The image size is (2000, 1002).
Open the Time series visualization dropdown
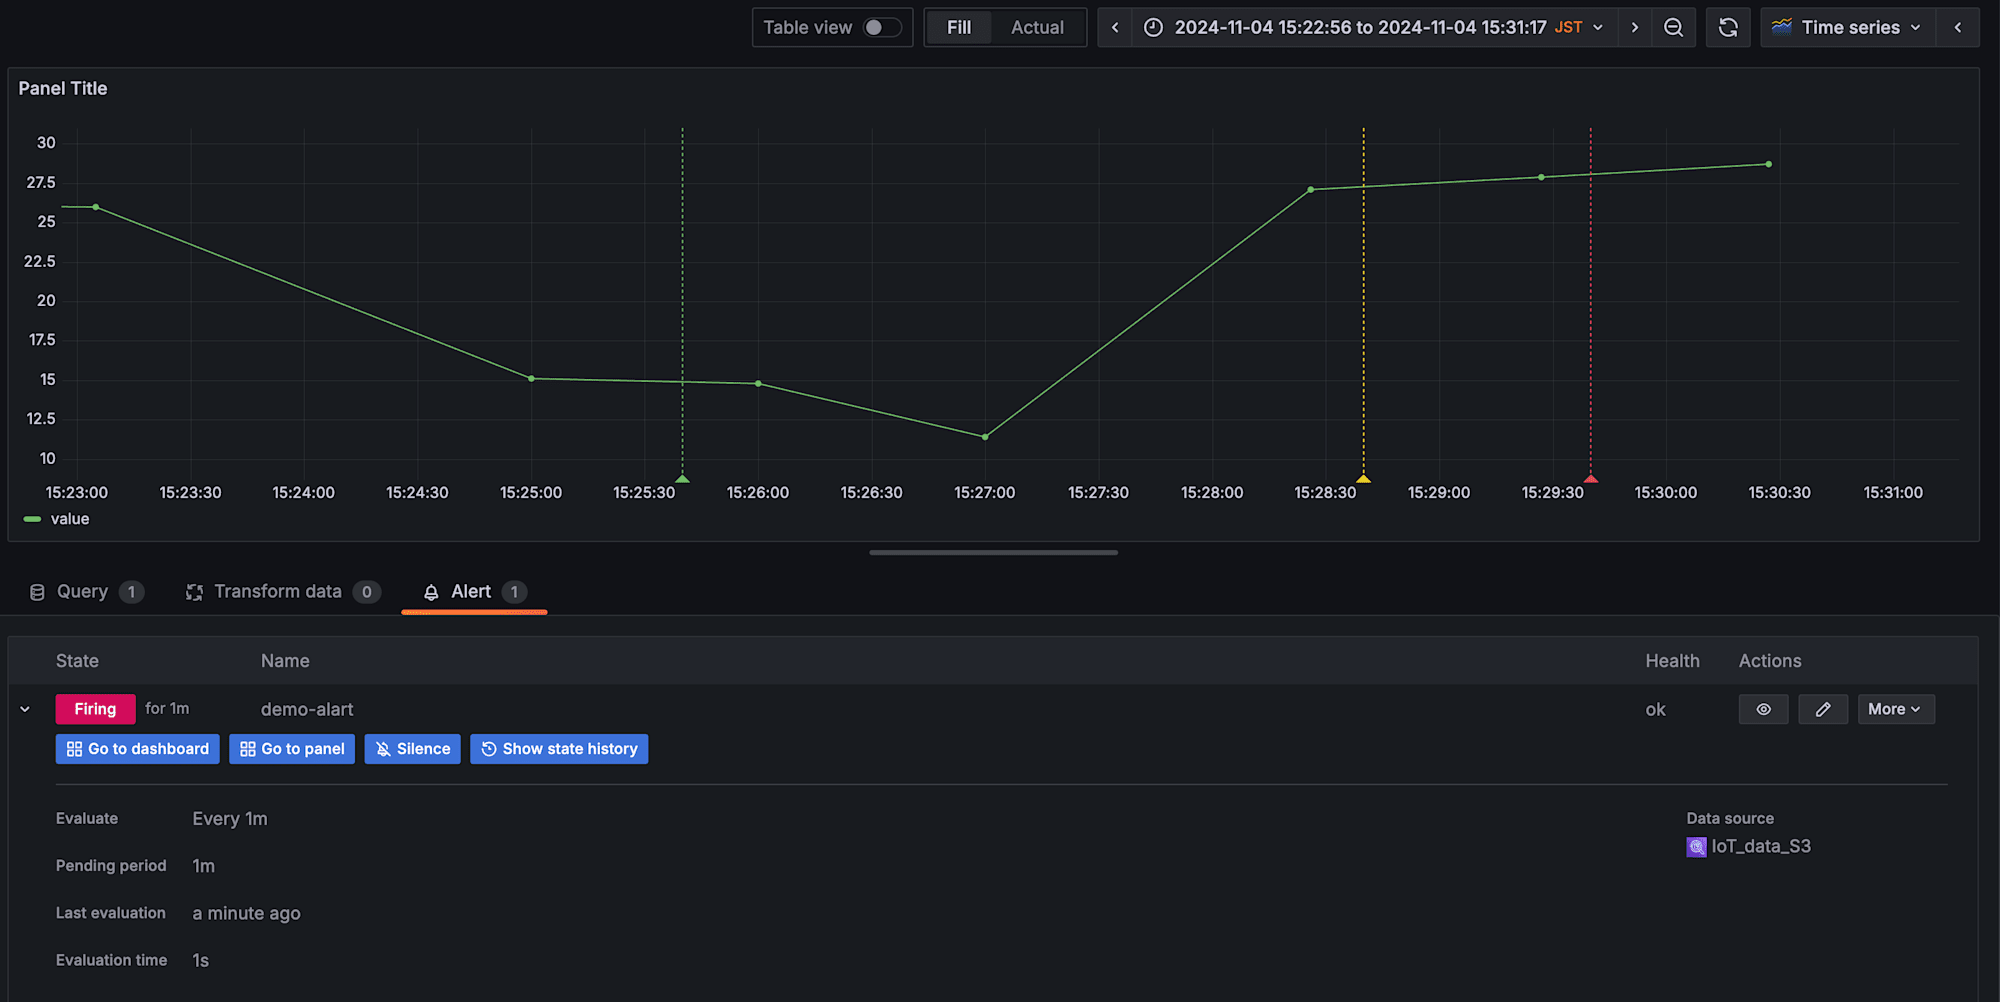click(x=1848, y=27)
